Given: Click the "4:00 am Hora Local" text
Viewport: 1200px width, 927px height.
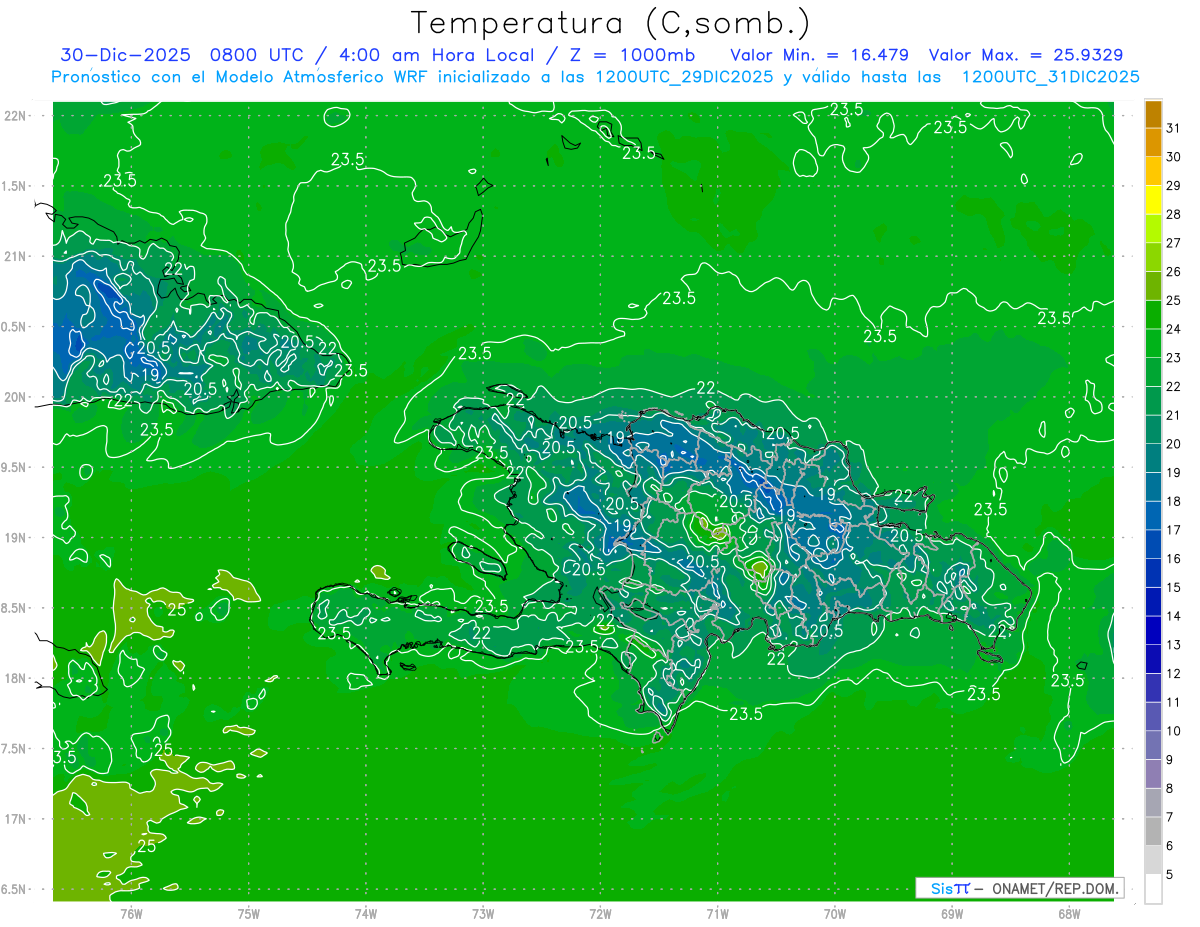Looking at the screenshot, I should (x=436, y=54).
